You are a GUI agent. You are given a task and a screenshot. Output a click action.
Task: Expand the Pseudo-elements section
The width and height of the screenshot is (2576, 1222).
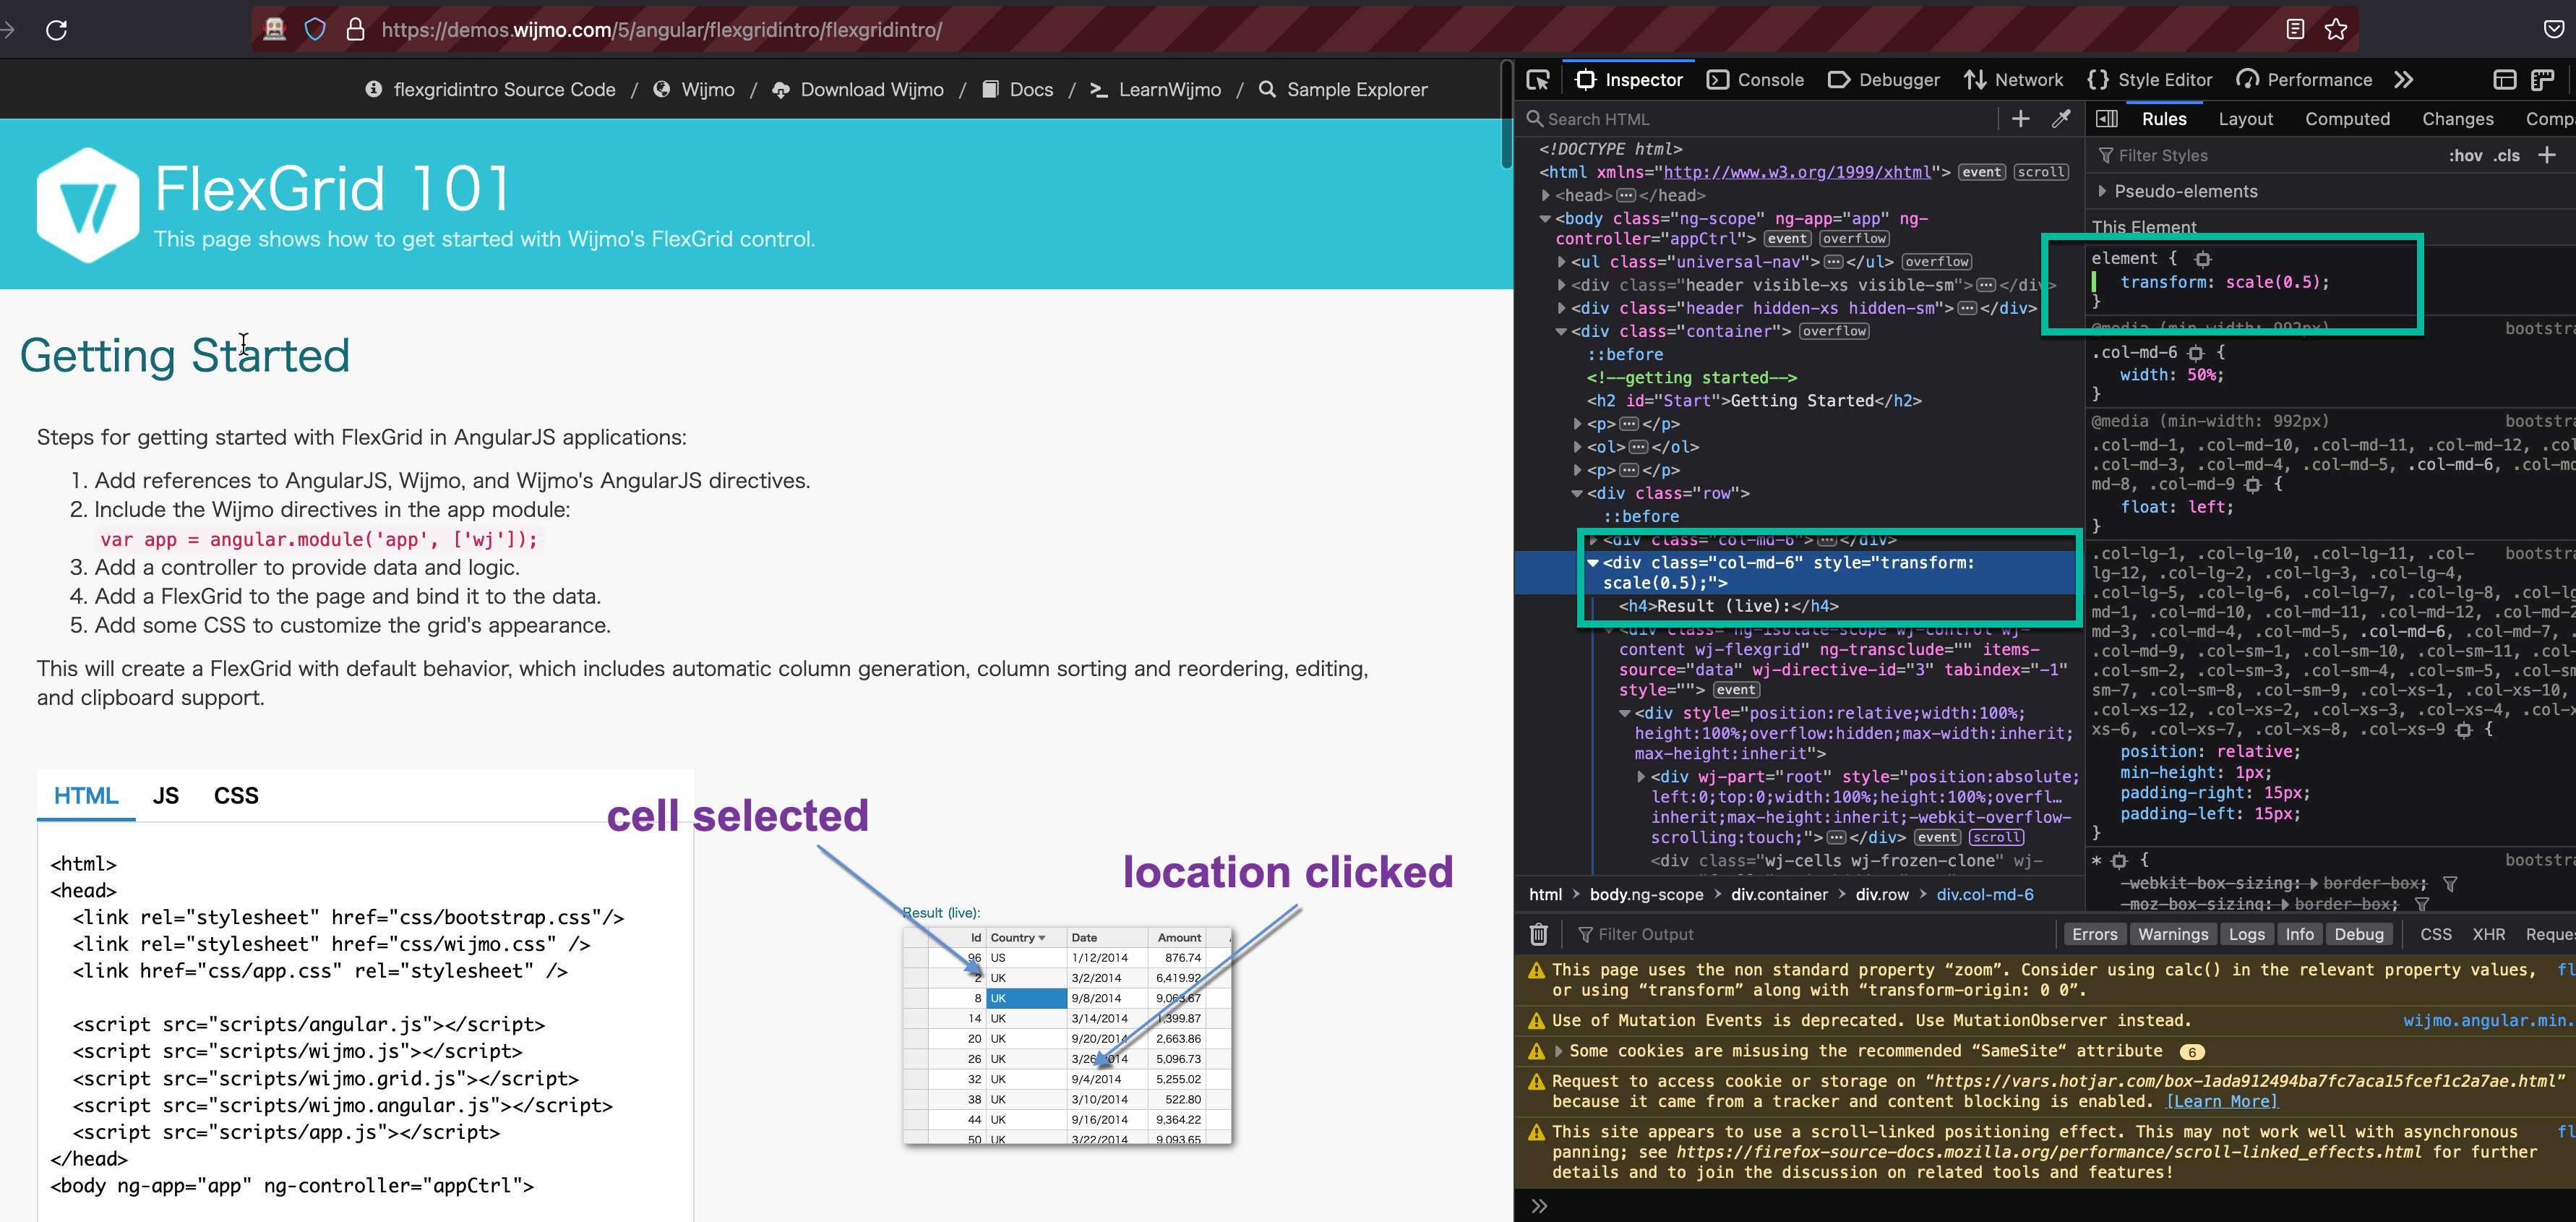(2102, 191)
